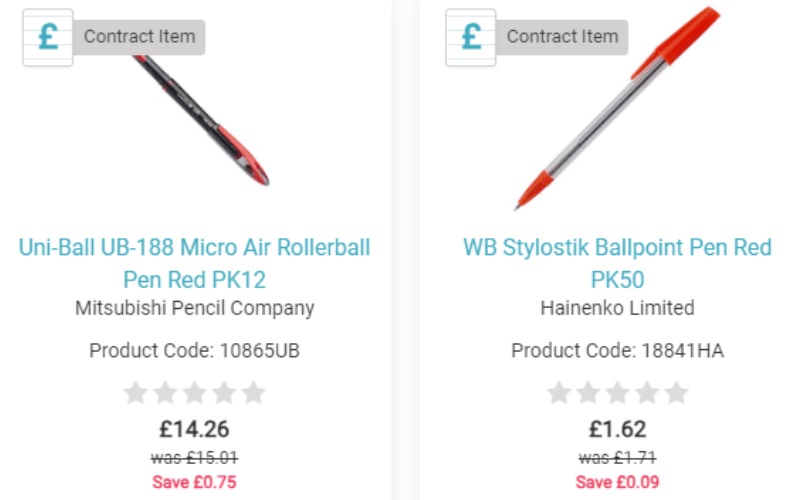The height and width of the screenshot is (500, 800).
Task: Click Mitsubishi Pencil Company brand text
Action: (x=194, y=308)
